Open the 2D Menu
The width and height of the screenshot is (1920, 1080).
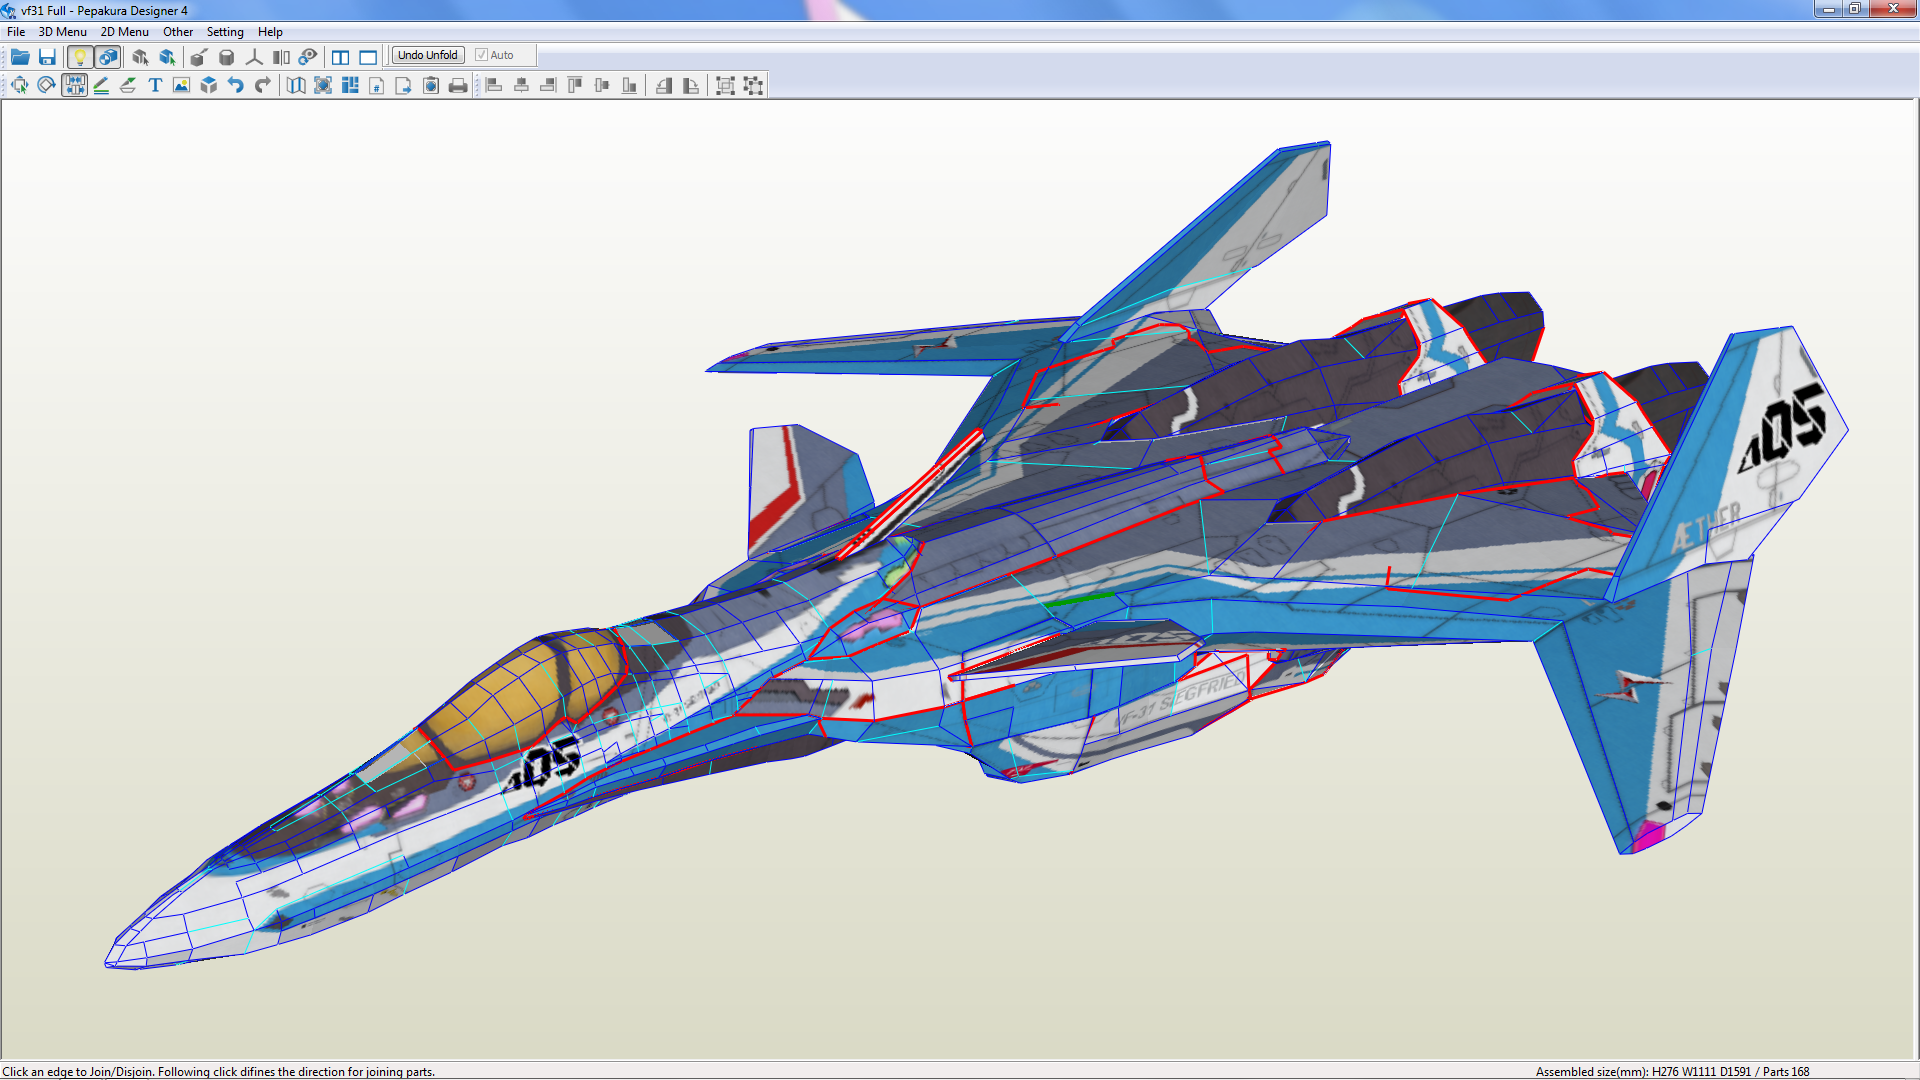click(x=124, y=32)
